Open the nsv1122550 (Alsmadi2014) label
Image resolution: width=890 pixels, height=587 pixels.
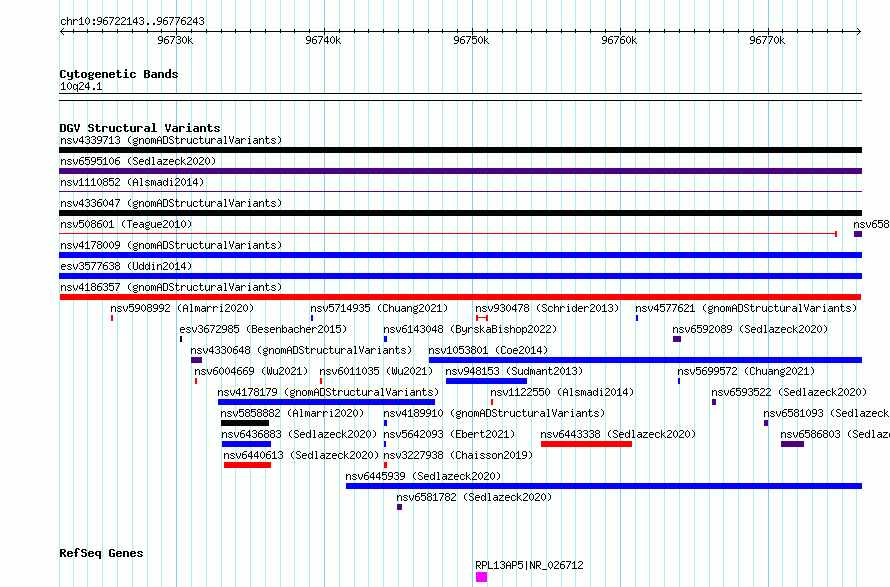click(562, 392)
